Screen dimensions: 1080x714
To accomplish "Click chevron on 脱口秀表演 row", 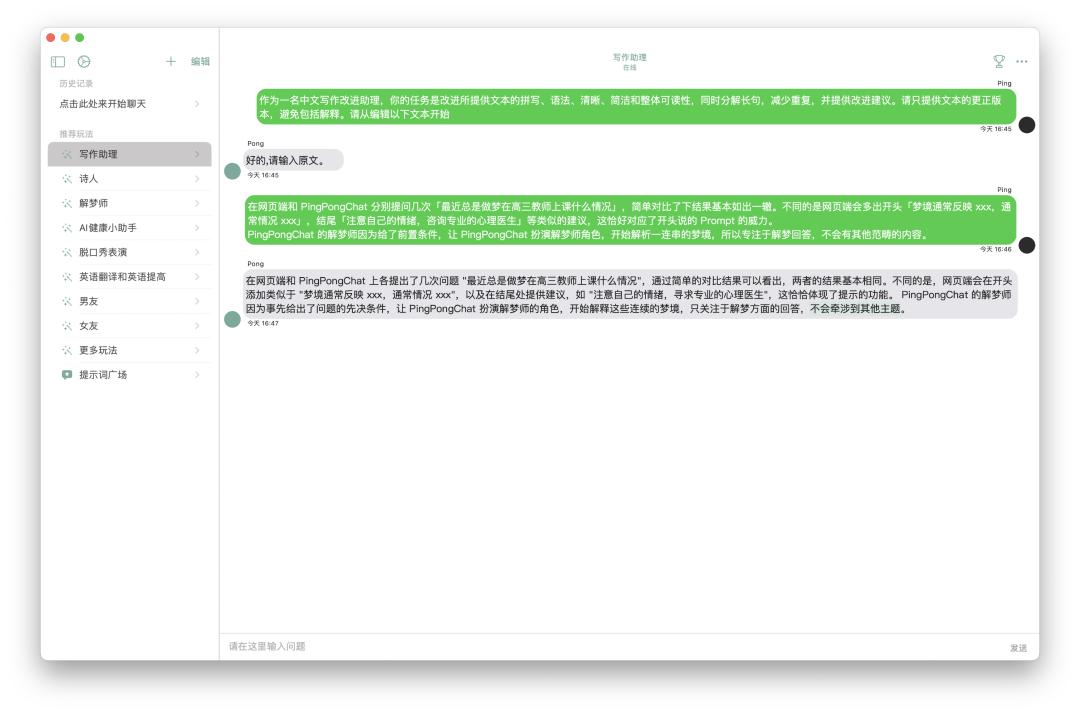I will [197, 252].
